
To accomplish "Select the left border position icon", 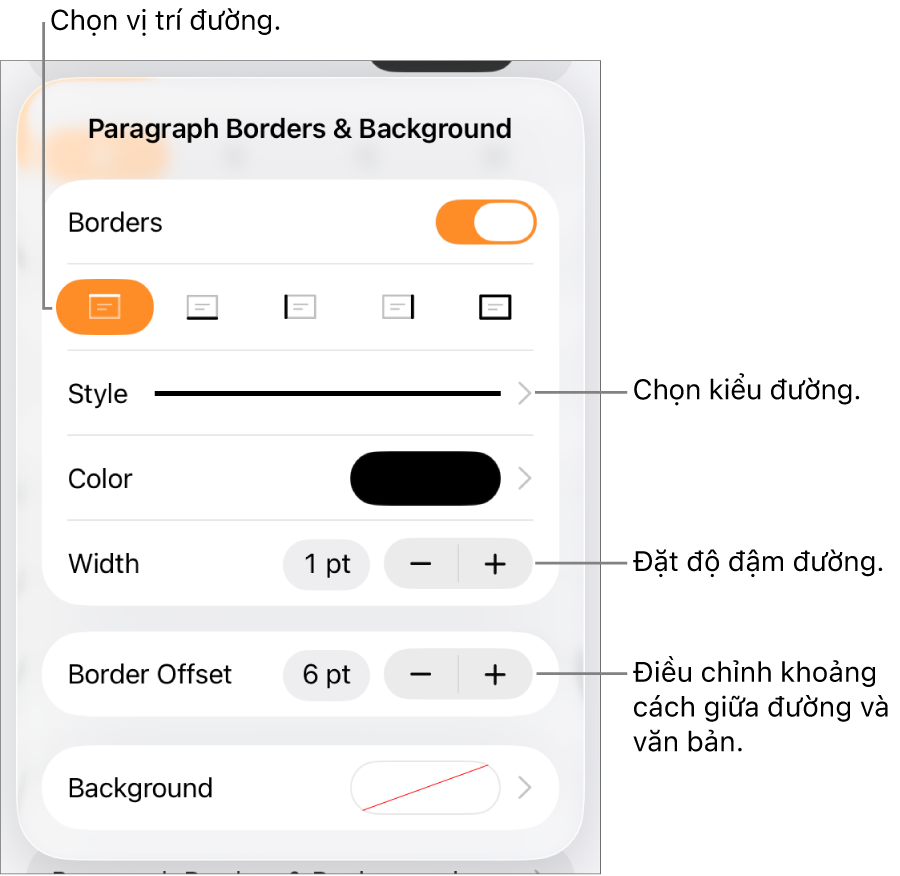I will (x=300, y=307).
